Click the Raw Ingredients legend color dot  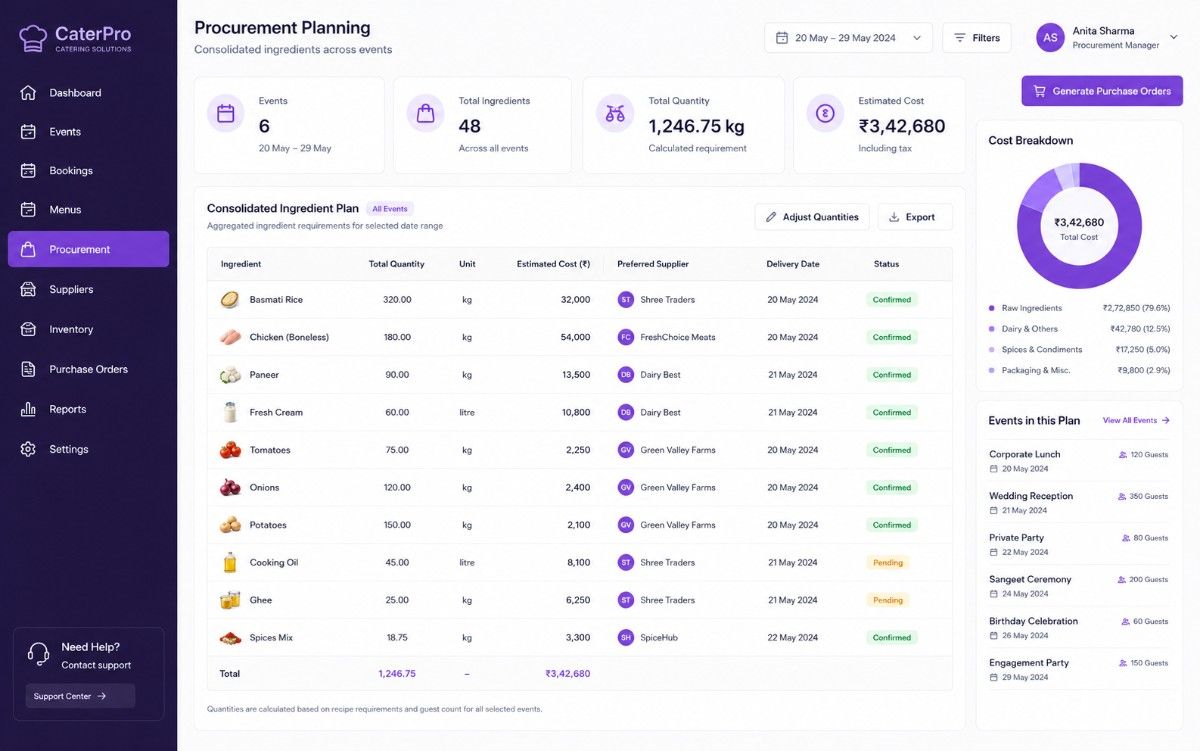point(992,308)
